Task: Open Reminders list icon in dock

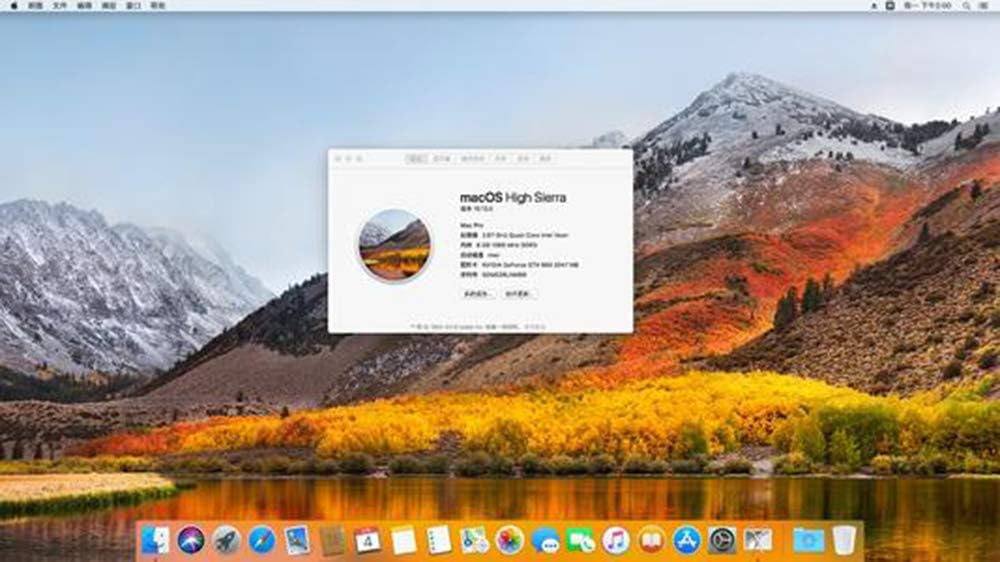Action: pyautogui.click(x=439, y=540)
